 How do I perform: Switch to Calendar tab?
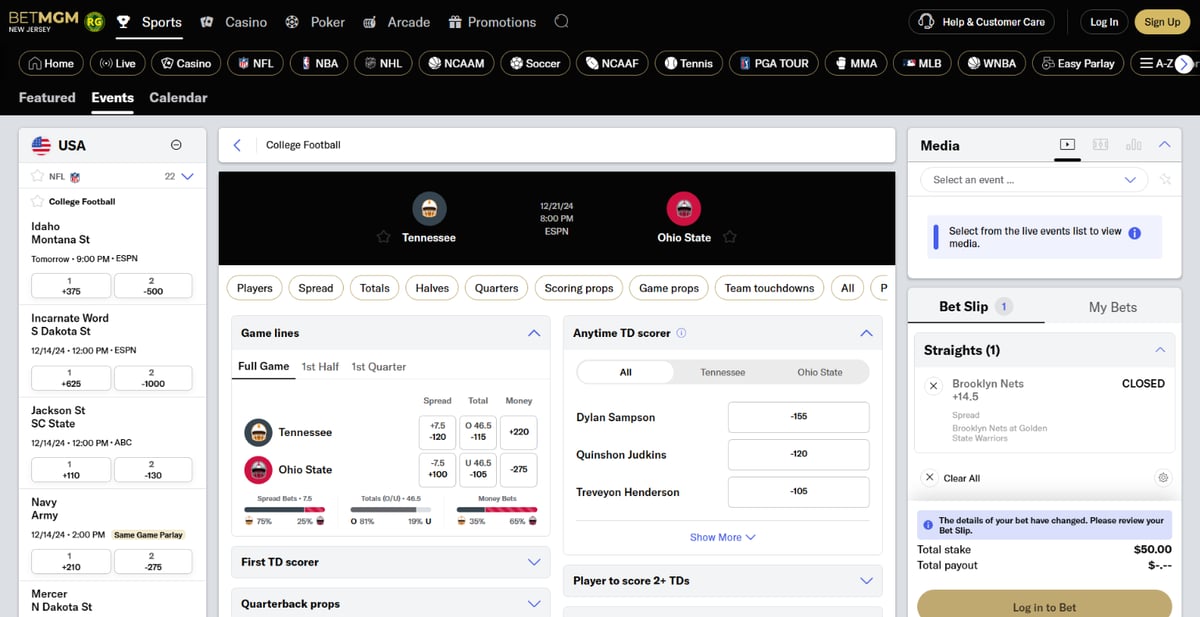pos(178,97)
